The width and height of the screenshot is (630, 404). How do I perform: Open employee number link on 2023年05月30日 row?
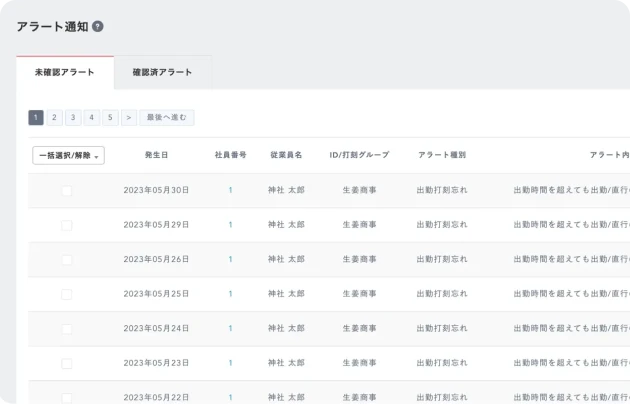click(x=230, y=190)
